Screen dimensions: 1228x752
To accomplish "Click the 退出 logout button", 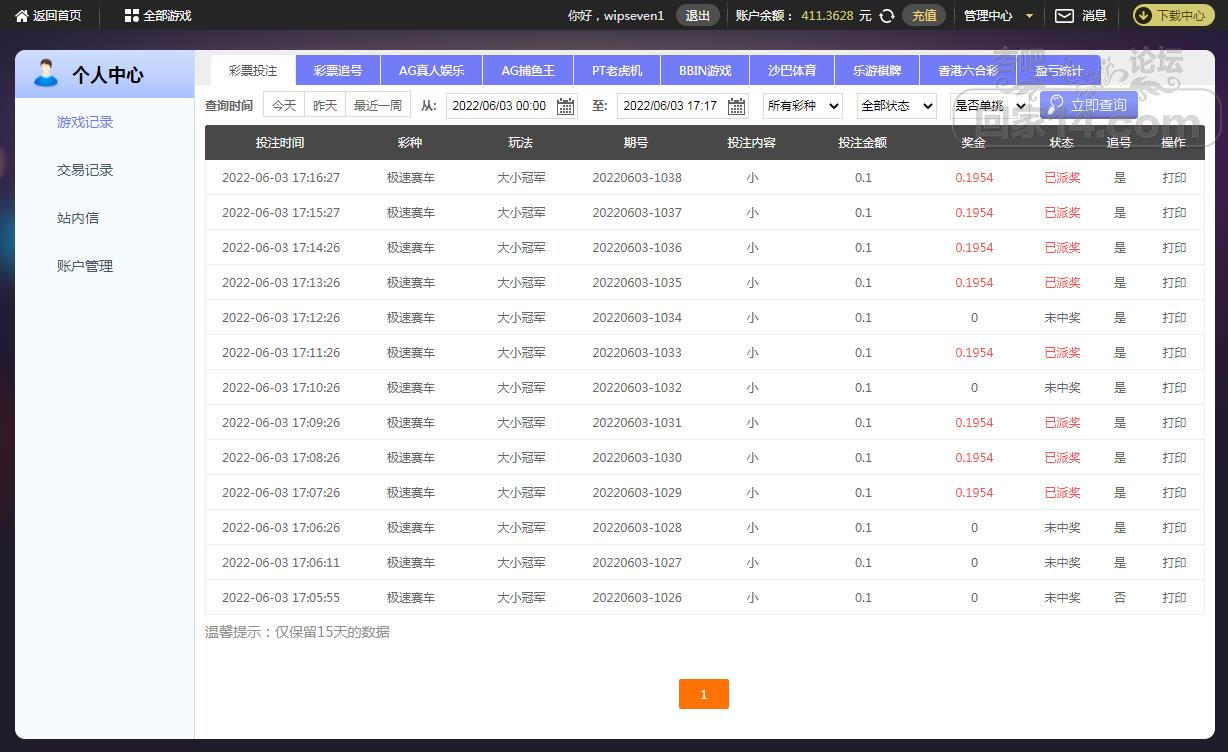I will [698, 16].
